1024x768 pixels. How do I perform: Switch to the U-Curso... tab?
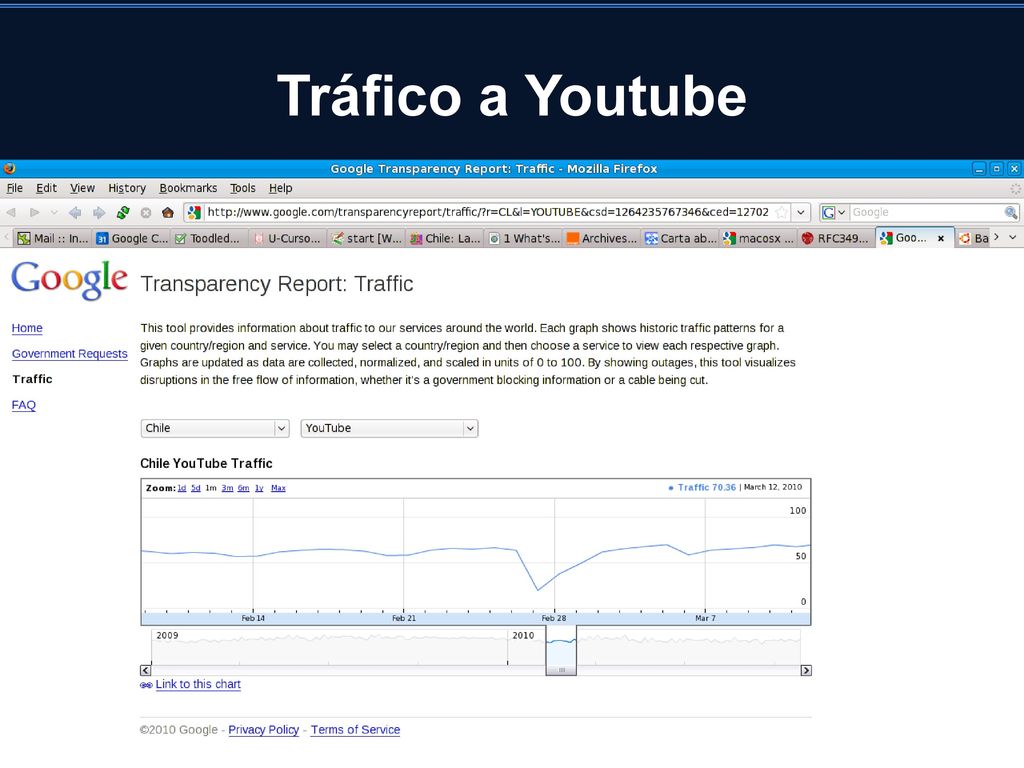pos(289,238)
